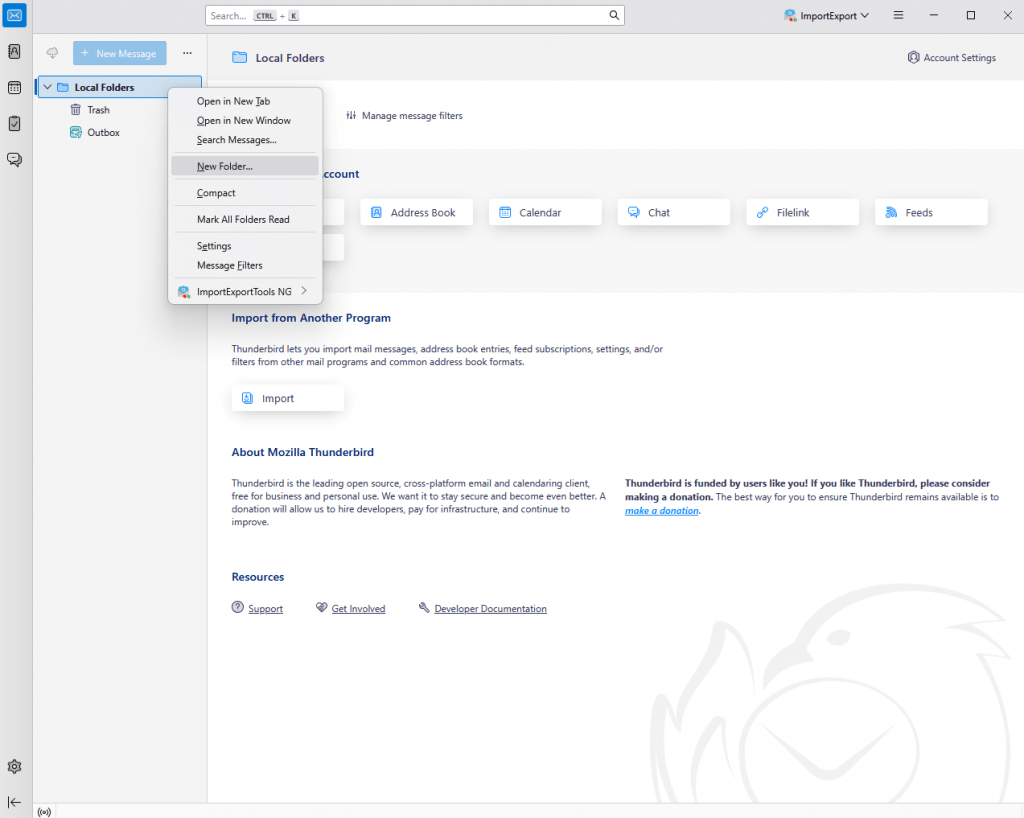Click the About Mozilla Thunderbird heading

coord(302,452)
